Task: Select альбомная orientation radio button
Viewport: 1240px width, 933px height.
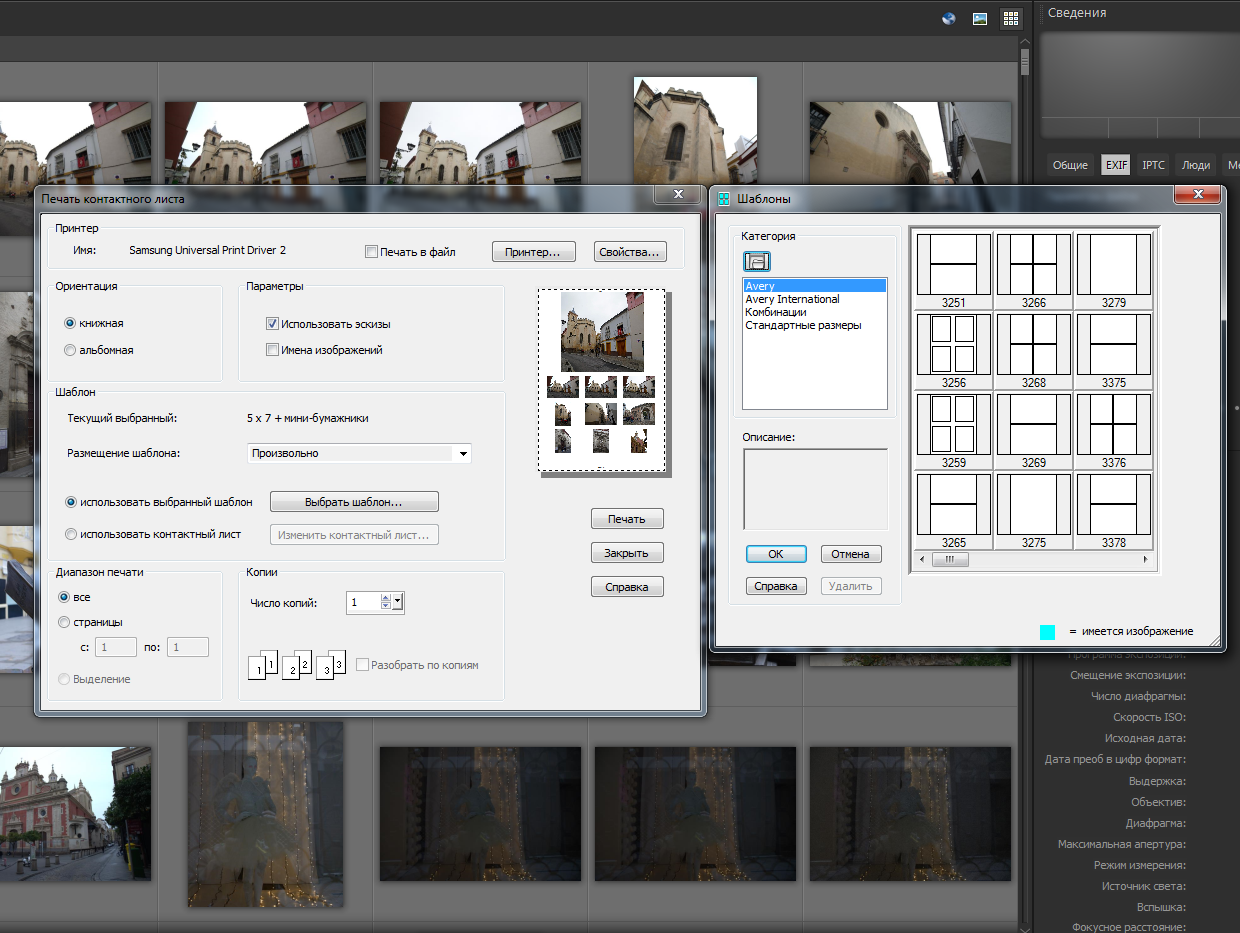Action: 70,350
